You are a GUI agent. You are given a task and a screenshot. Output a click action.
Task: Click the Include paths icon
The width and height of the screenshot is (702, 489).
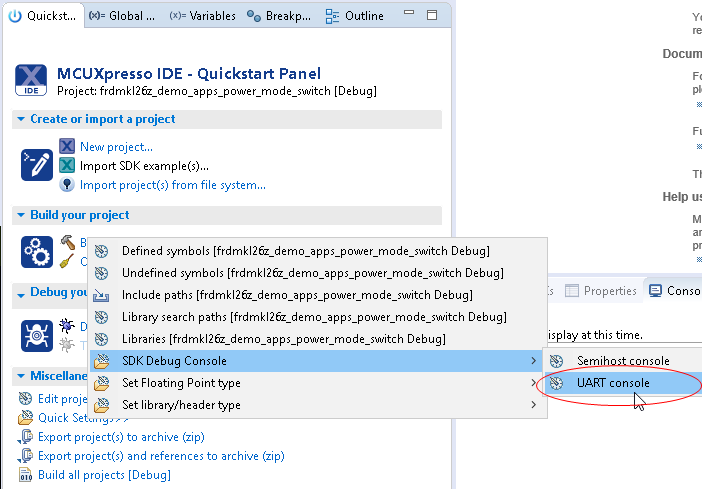tap(101, 295)
